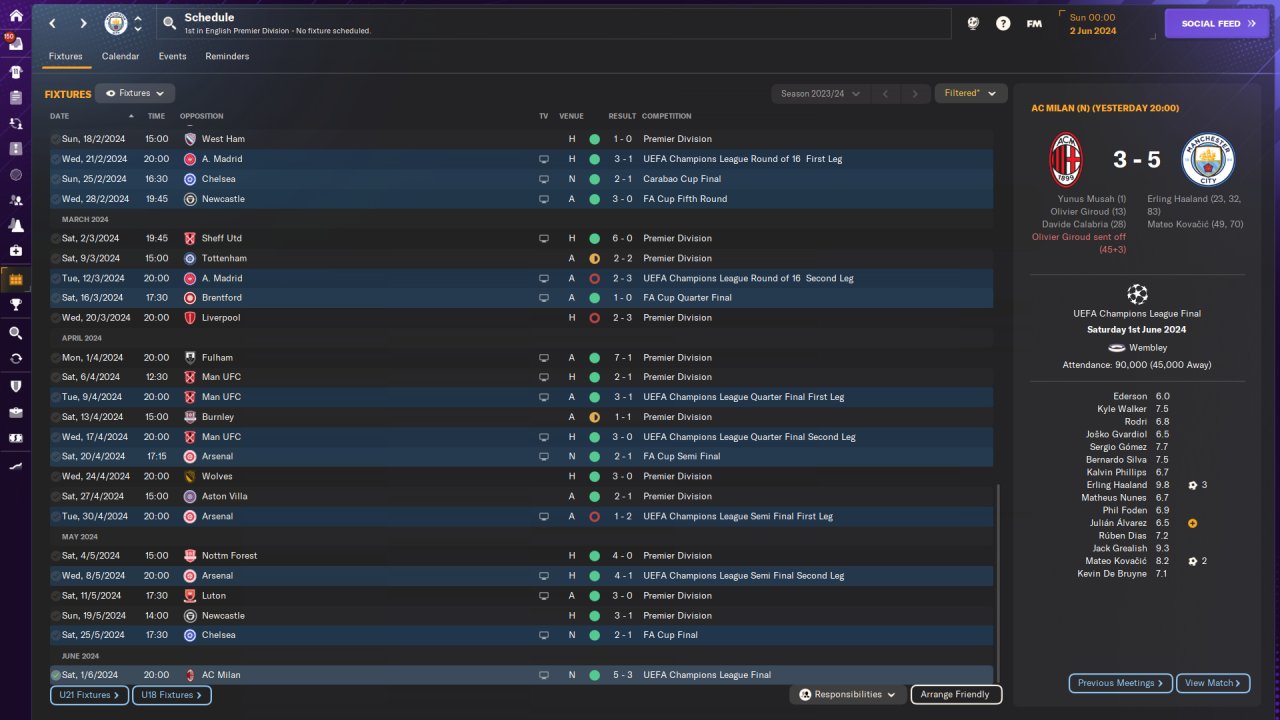This screenshot has width=1280, height=720.
Task: Open the FM menu icon
Action: click(1034, 23)
